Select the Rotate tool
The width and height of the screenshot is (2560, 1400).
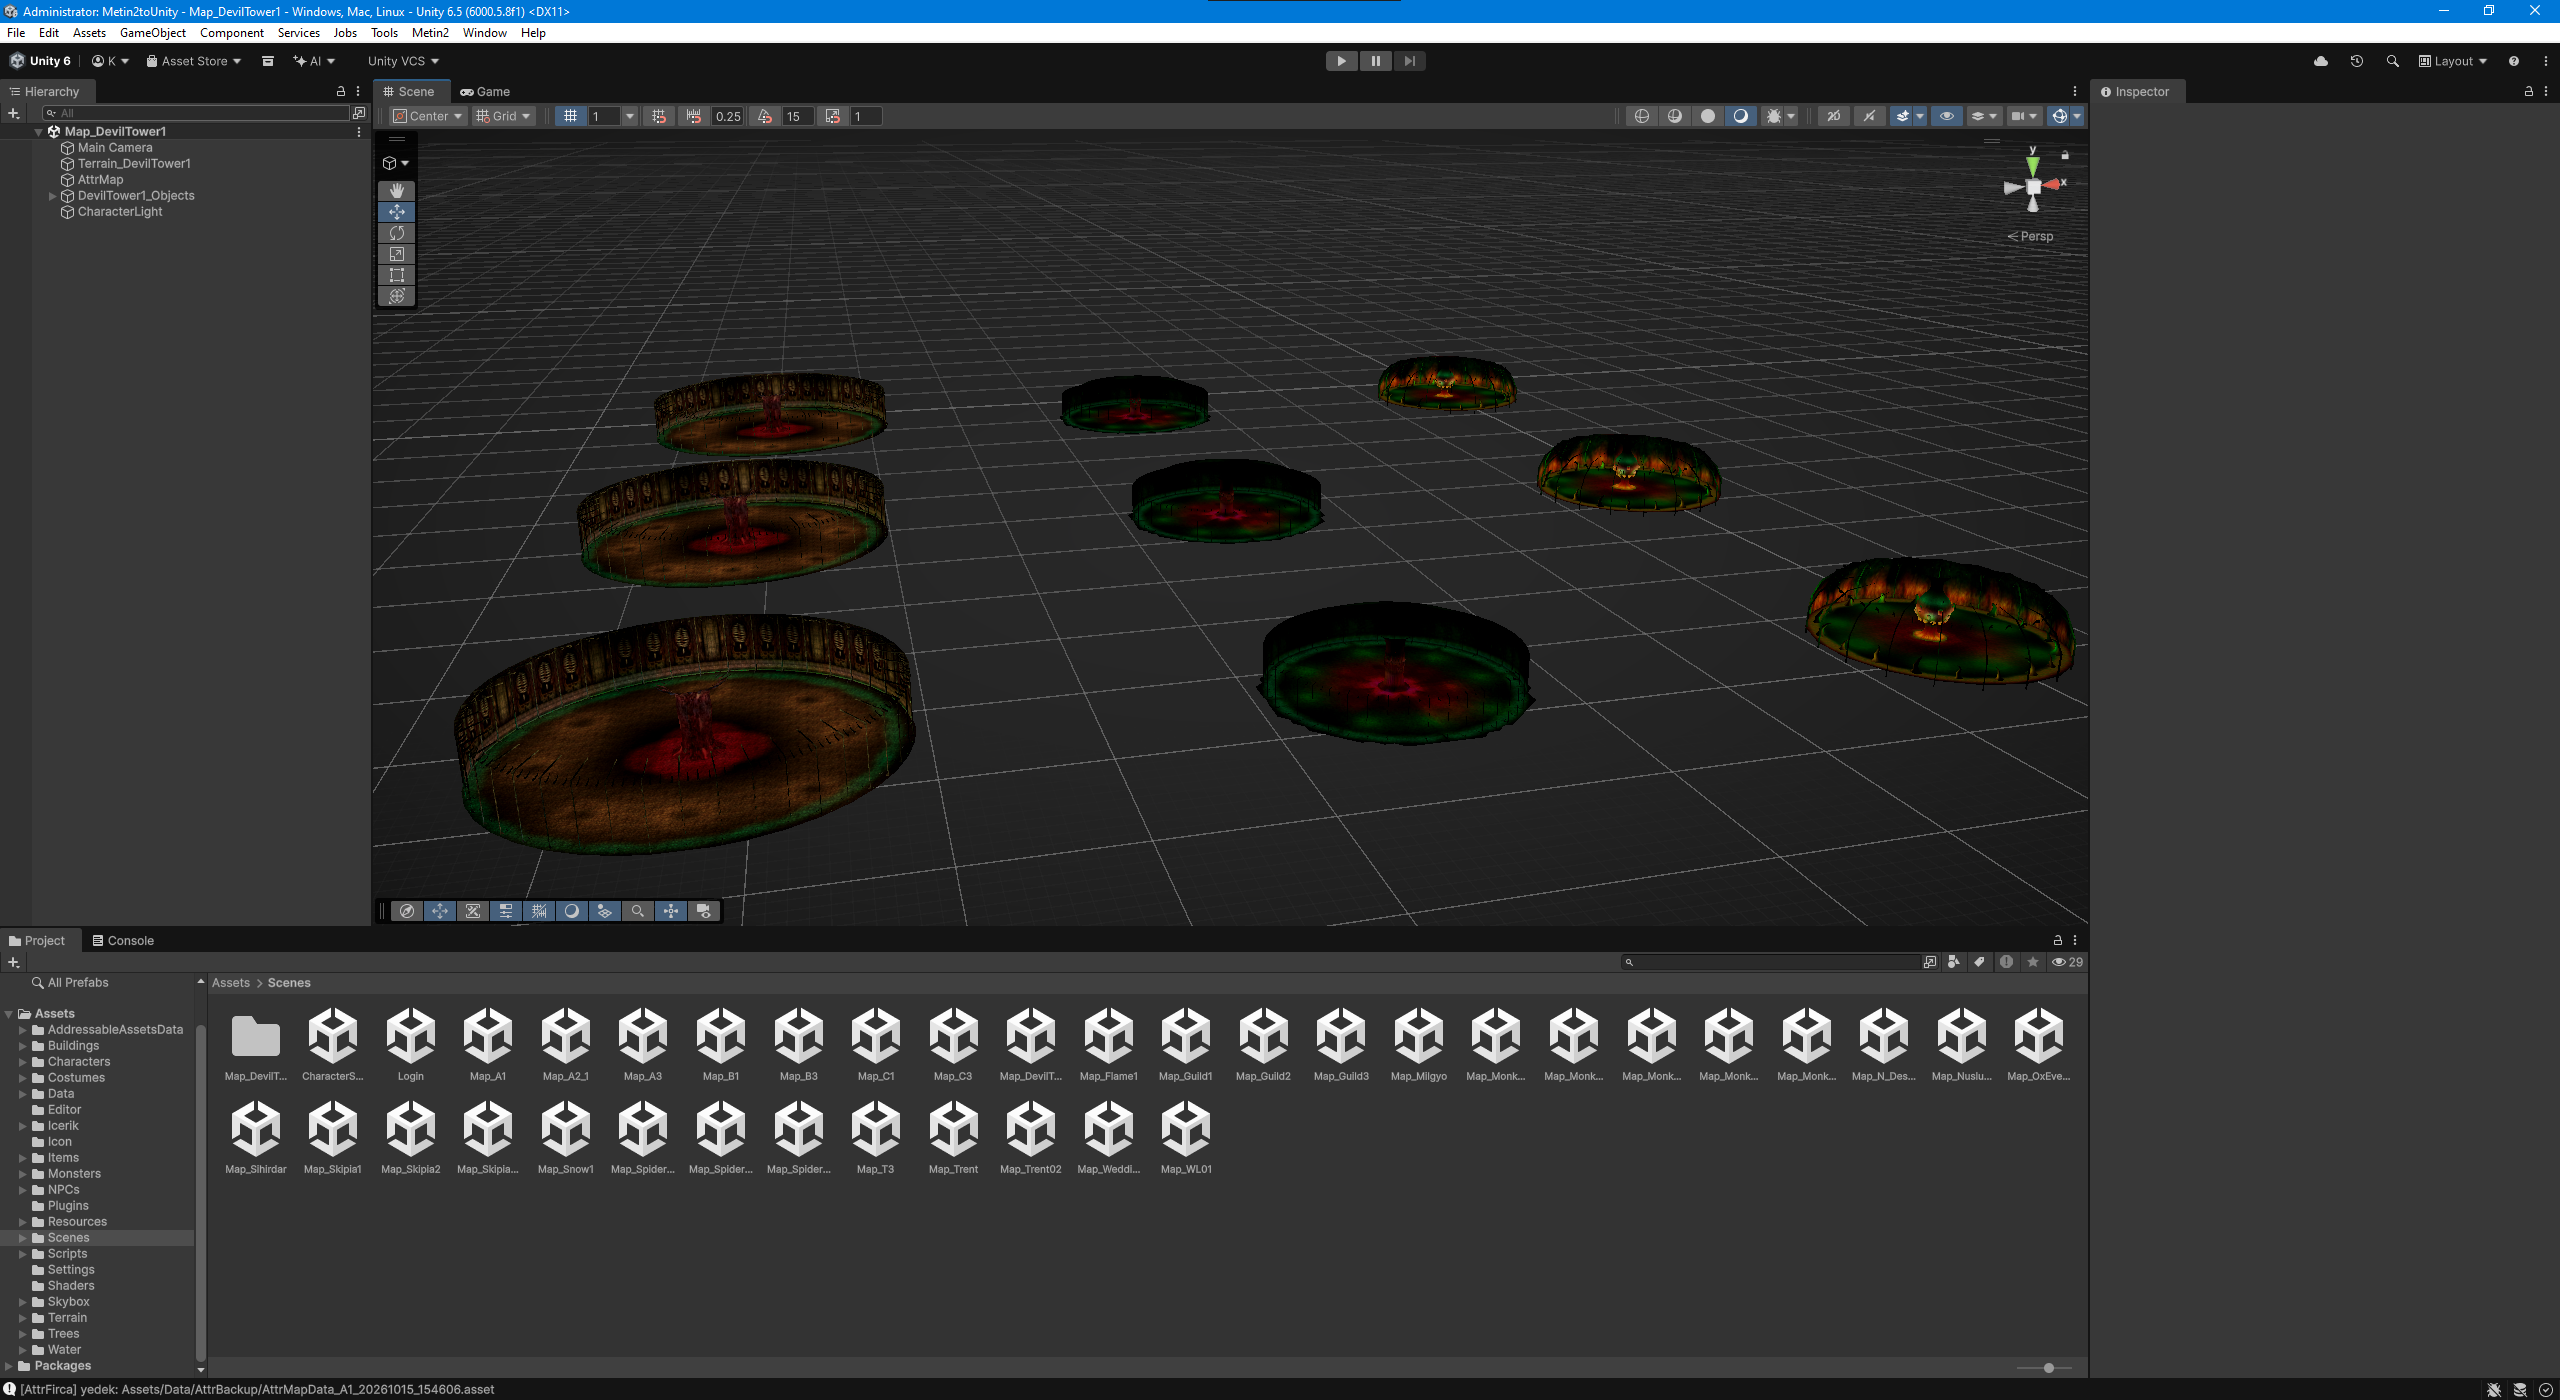(397, 233)
